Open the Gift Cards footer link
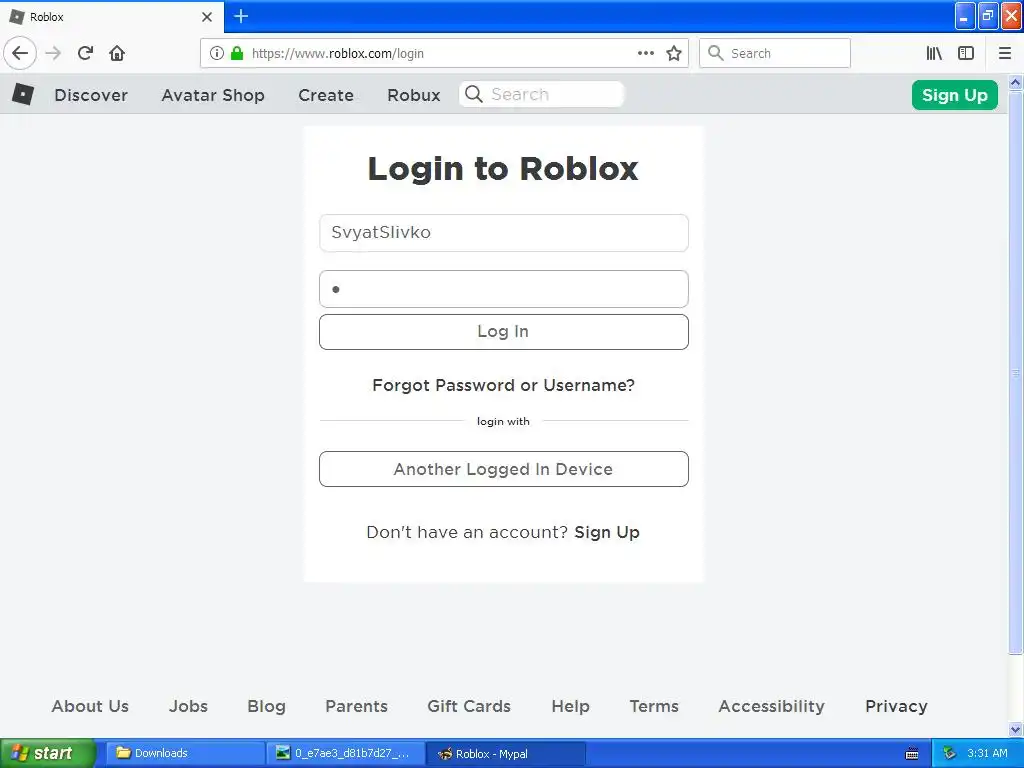 469,706
